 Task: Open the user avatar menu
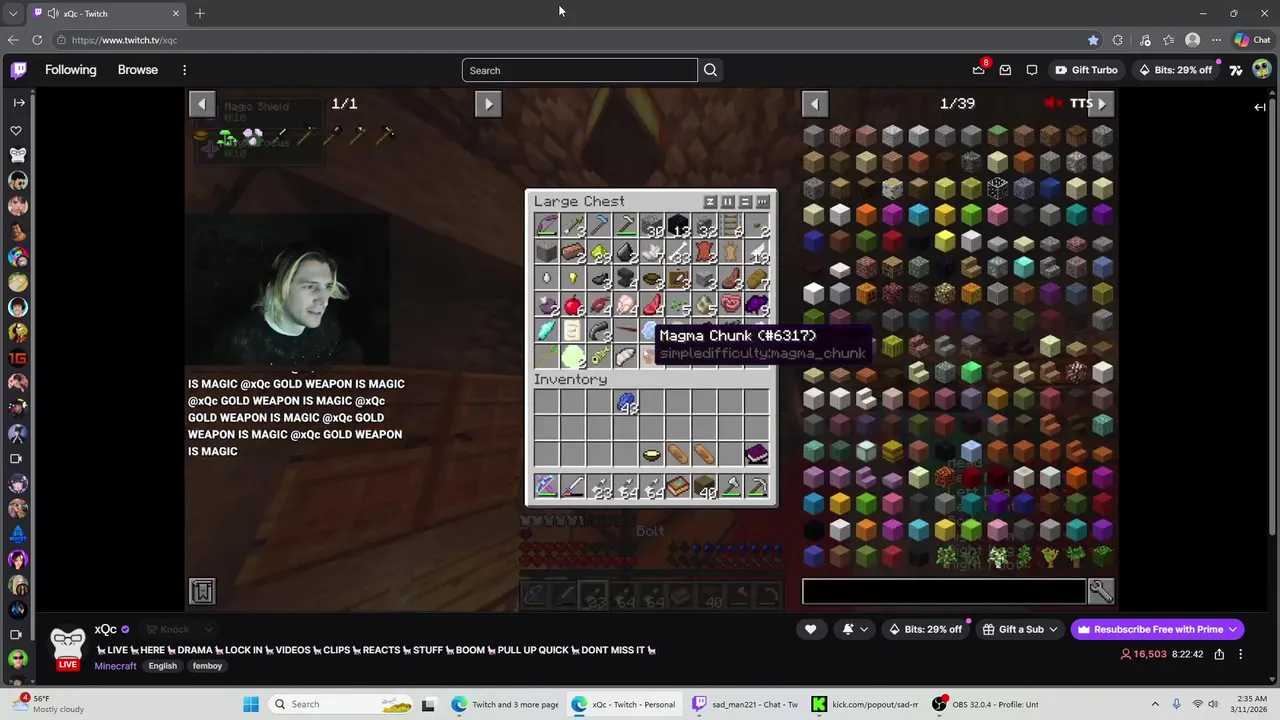[x=1262, y=70]
